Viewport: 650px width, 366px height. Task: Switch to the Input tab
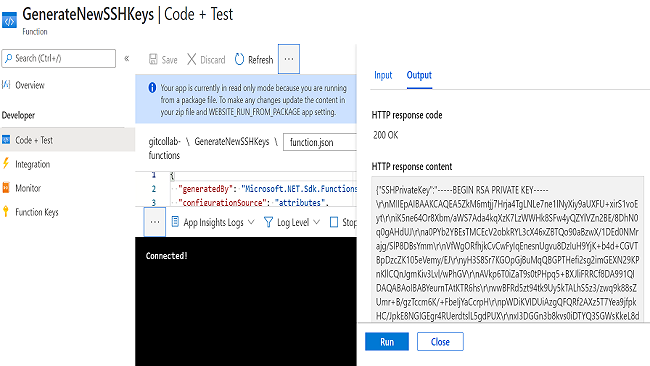[383, 75]
